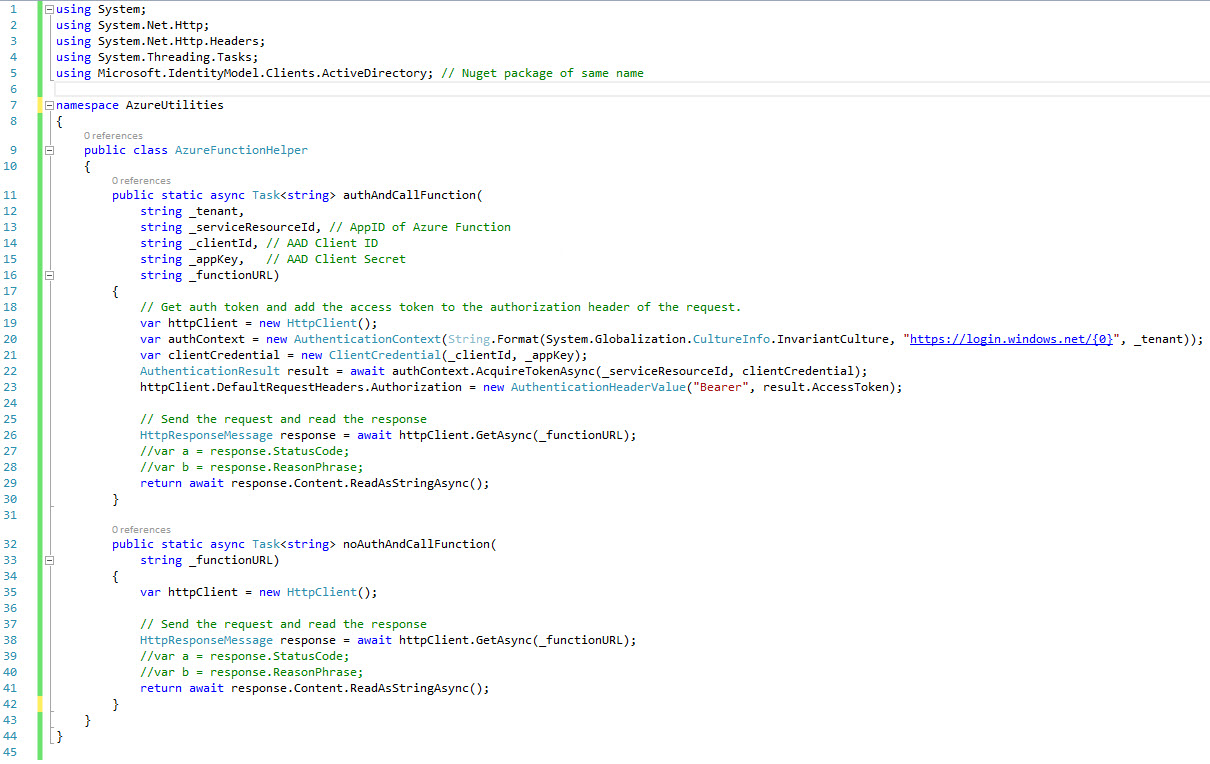This screenshot has height=764, width=1210.
Task: Collapse noAuthAndCallFunction body toggle at line 33
Action: point(49,560)
